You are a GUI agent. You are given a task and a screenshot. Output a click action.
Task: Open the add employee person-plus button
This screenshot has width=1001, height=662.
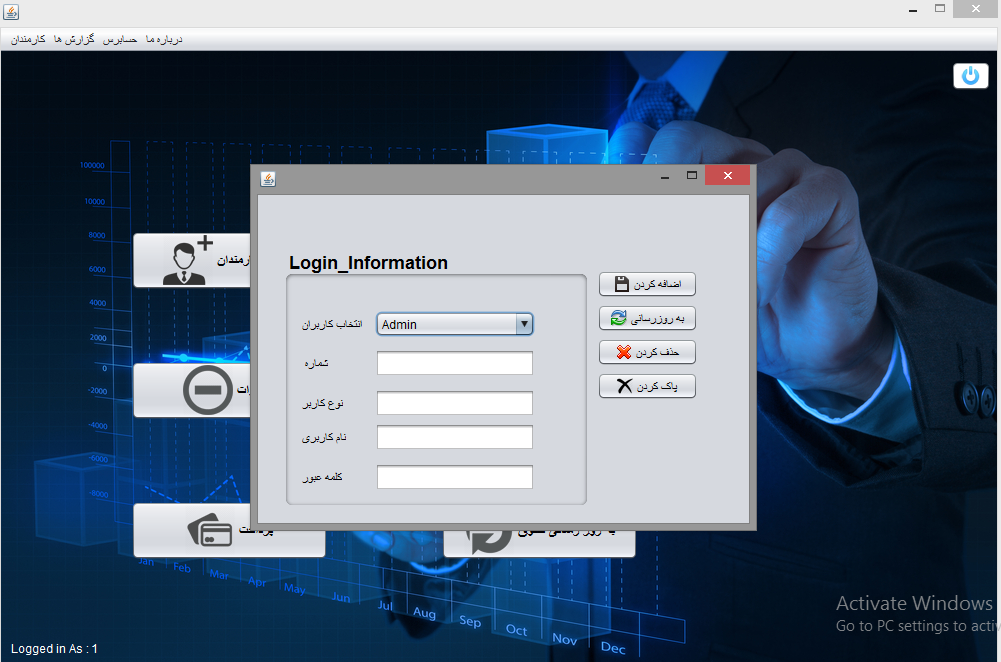coord(191,261)
